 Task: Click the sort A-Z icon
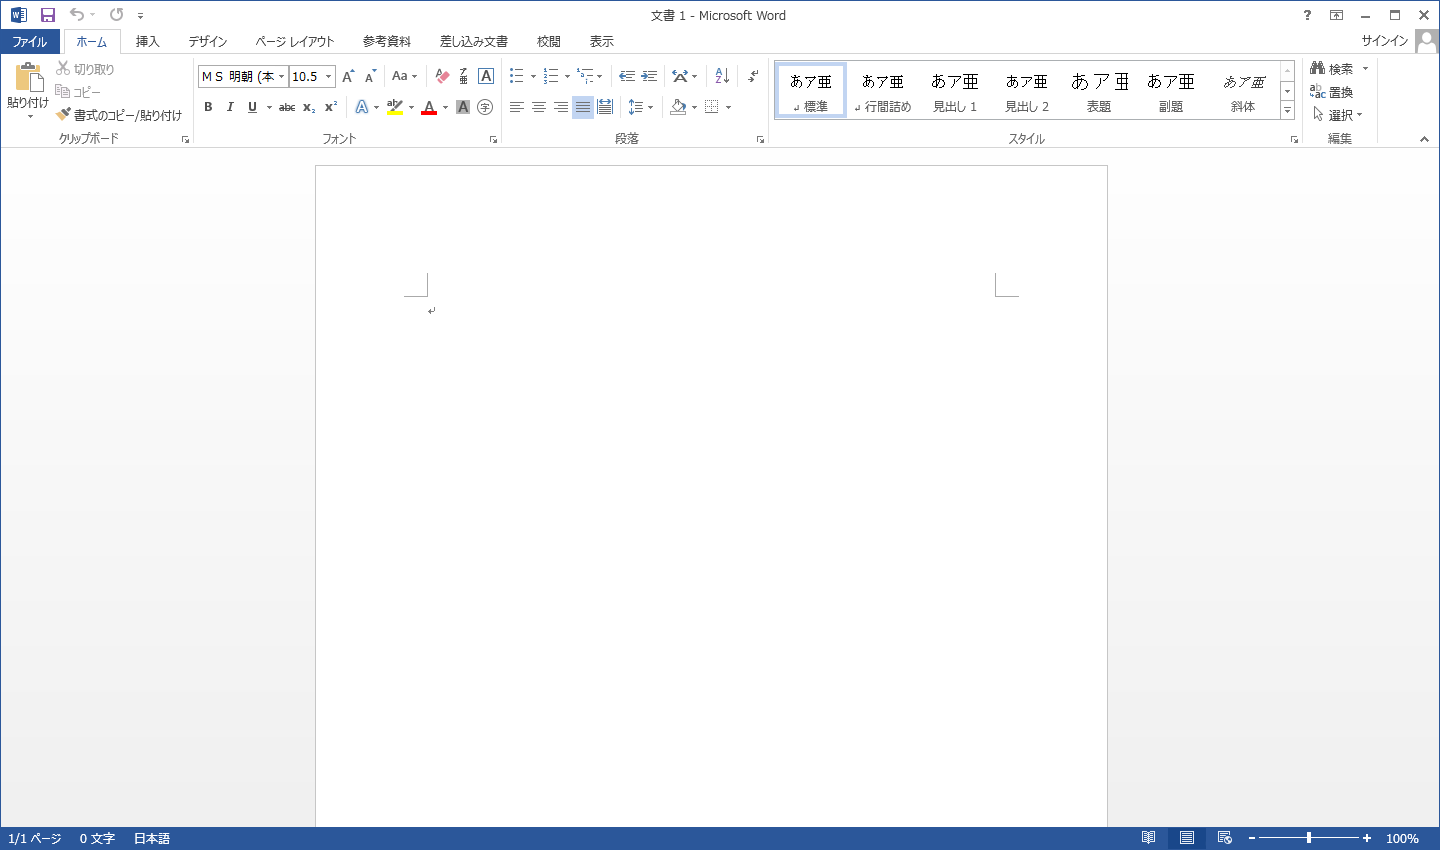tap(722, 76)
